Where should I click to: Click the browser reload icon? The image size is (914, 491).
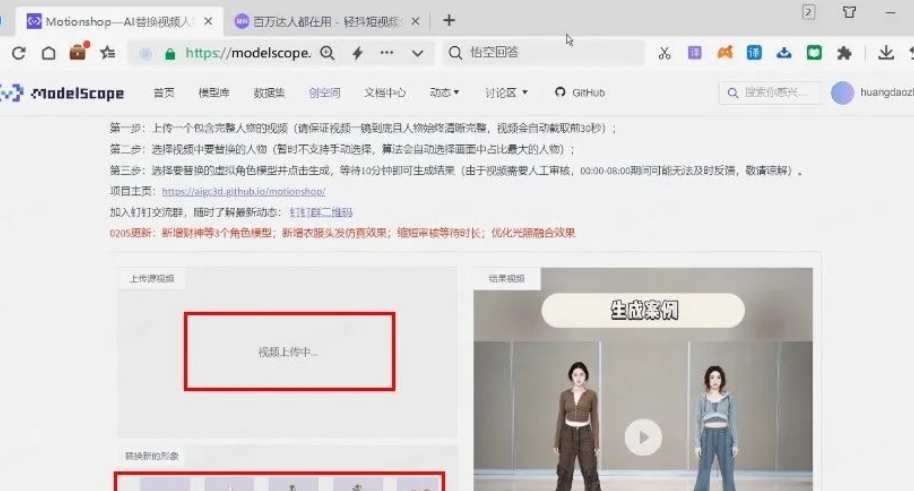click(19, 53)
